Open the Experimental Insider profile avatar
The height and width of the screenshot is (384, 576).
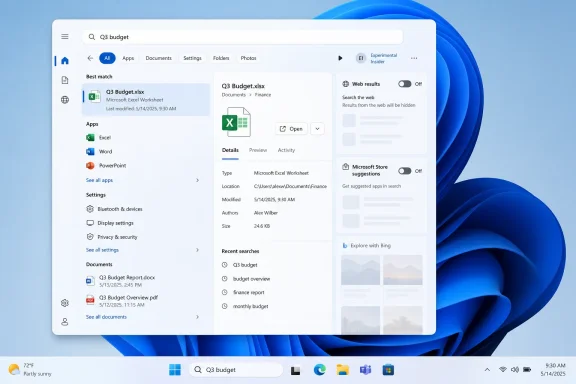(x=361, y=58)
